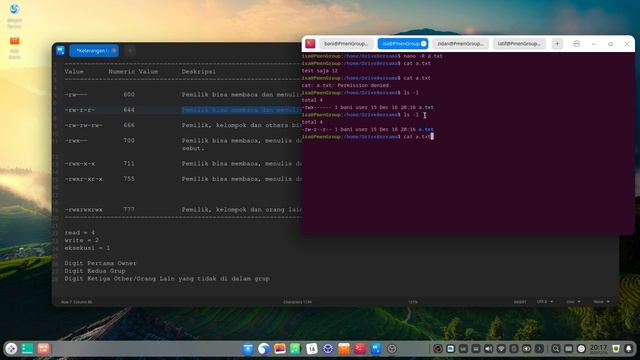Open the red terminal icon in the dock
Image resolution: width=640 pixels, height=360 pixels.
click(360, 349)
